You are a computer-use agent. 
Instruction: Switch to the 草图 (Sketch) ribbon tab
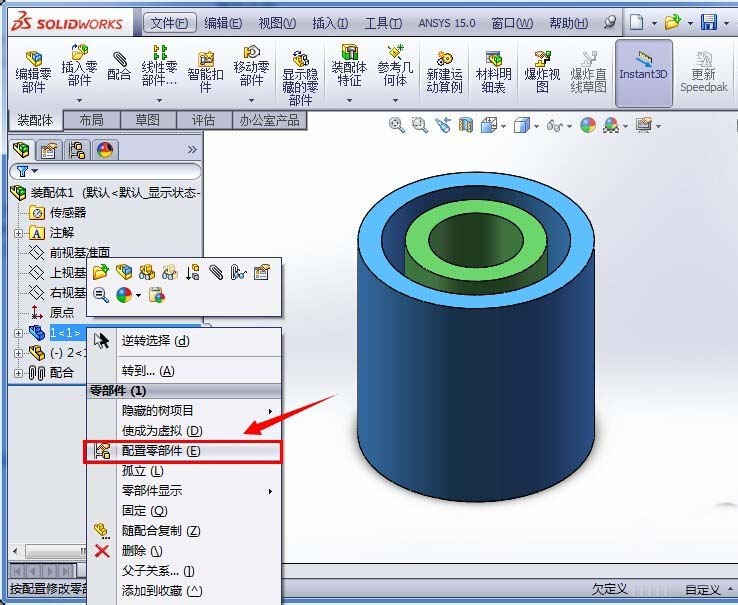(x=147, y=120)
